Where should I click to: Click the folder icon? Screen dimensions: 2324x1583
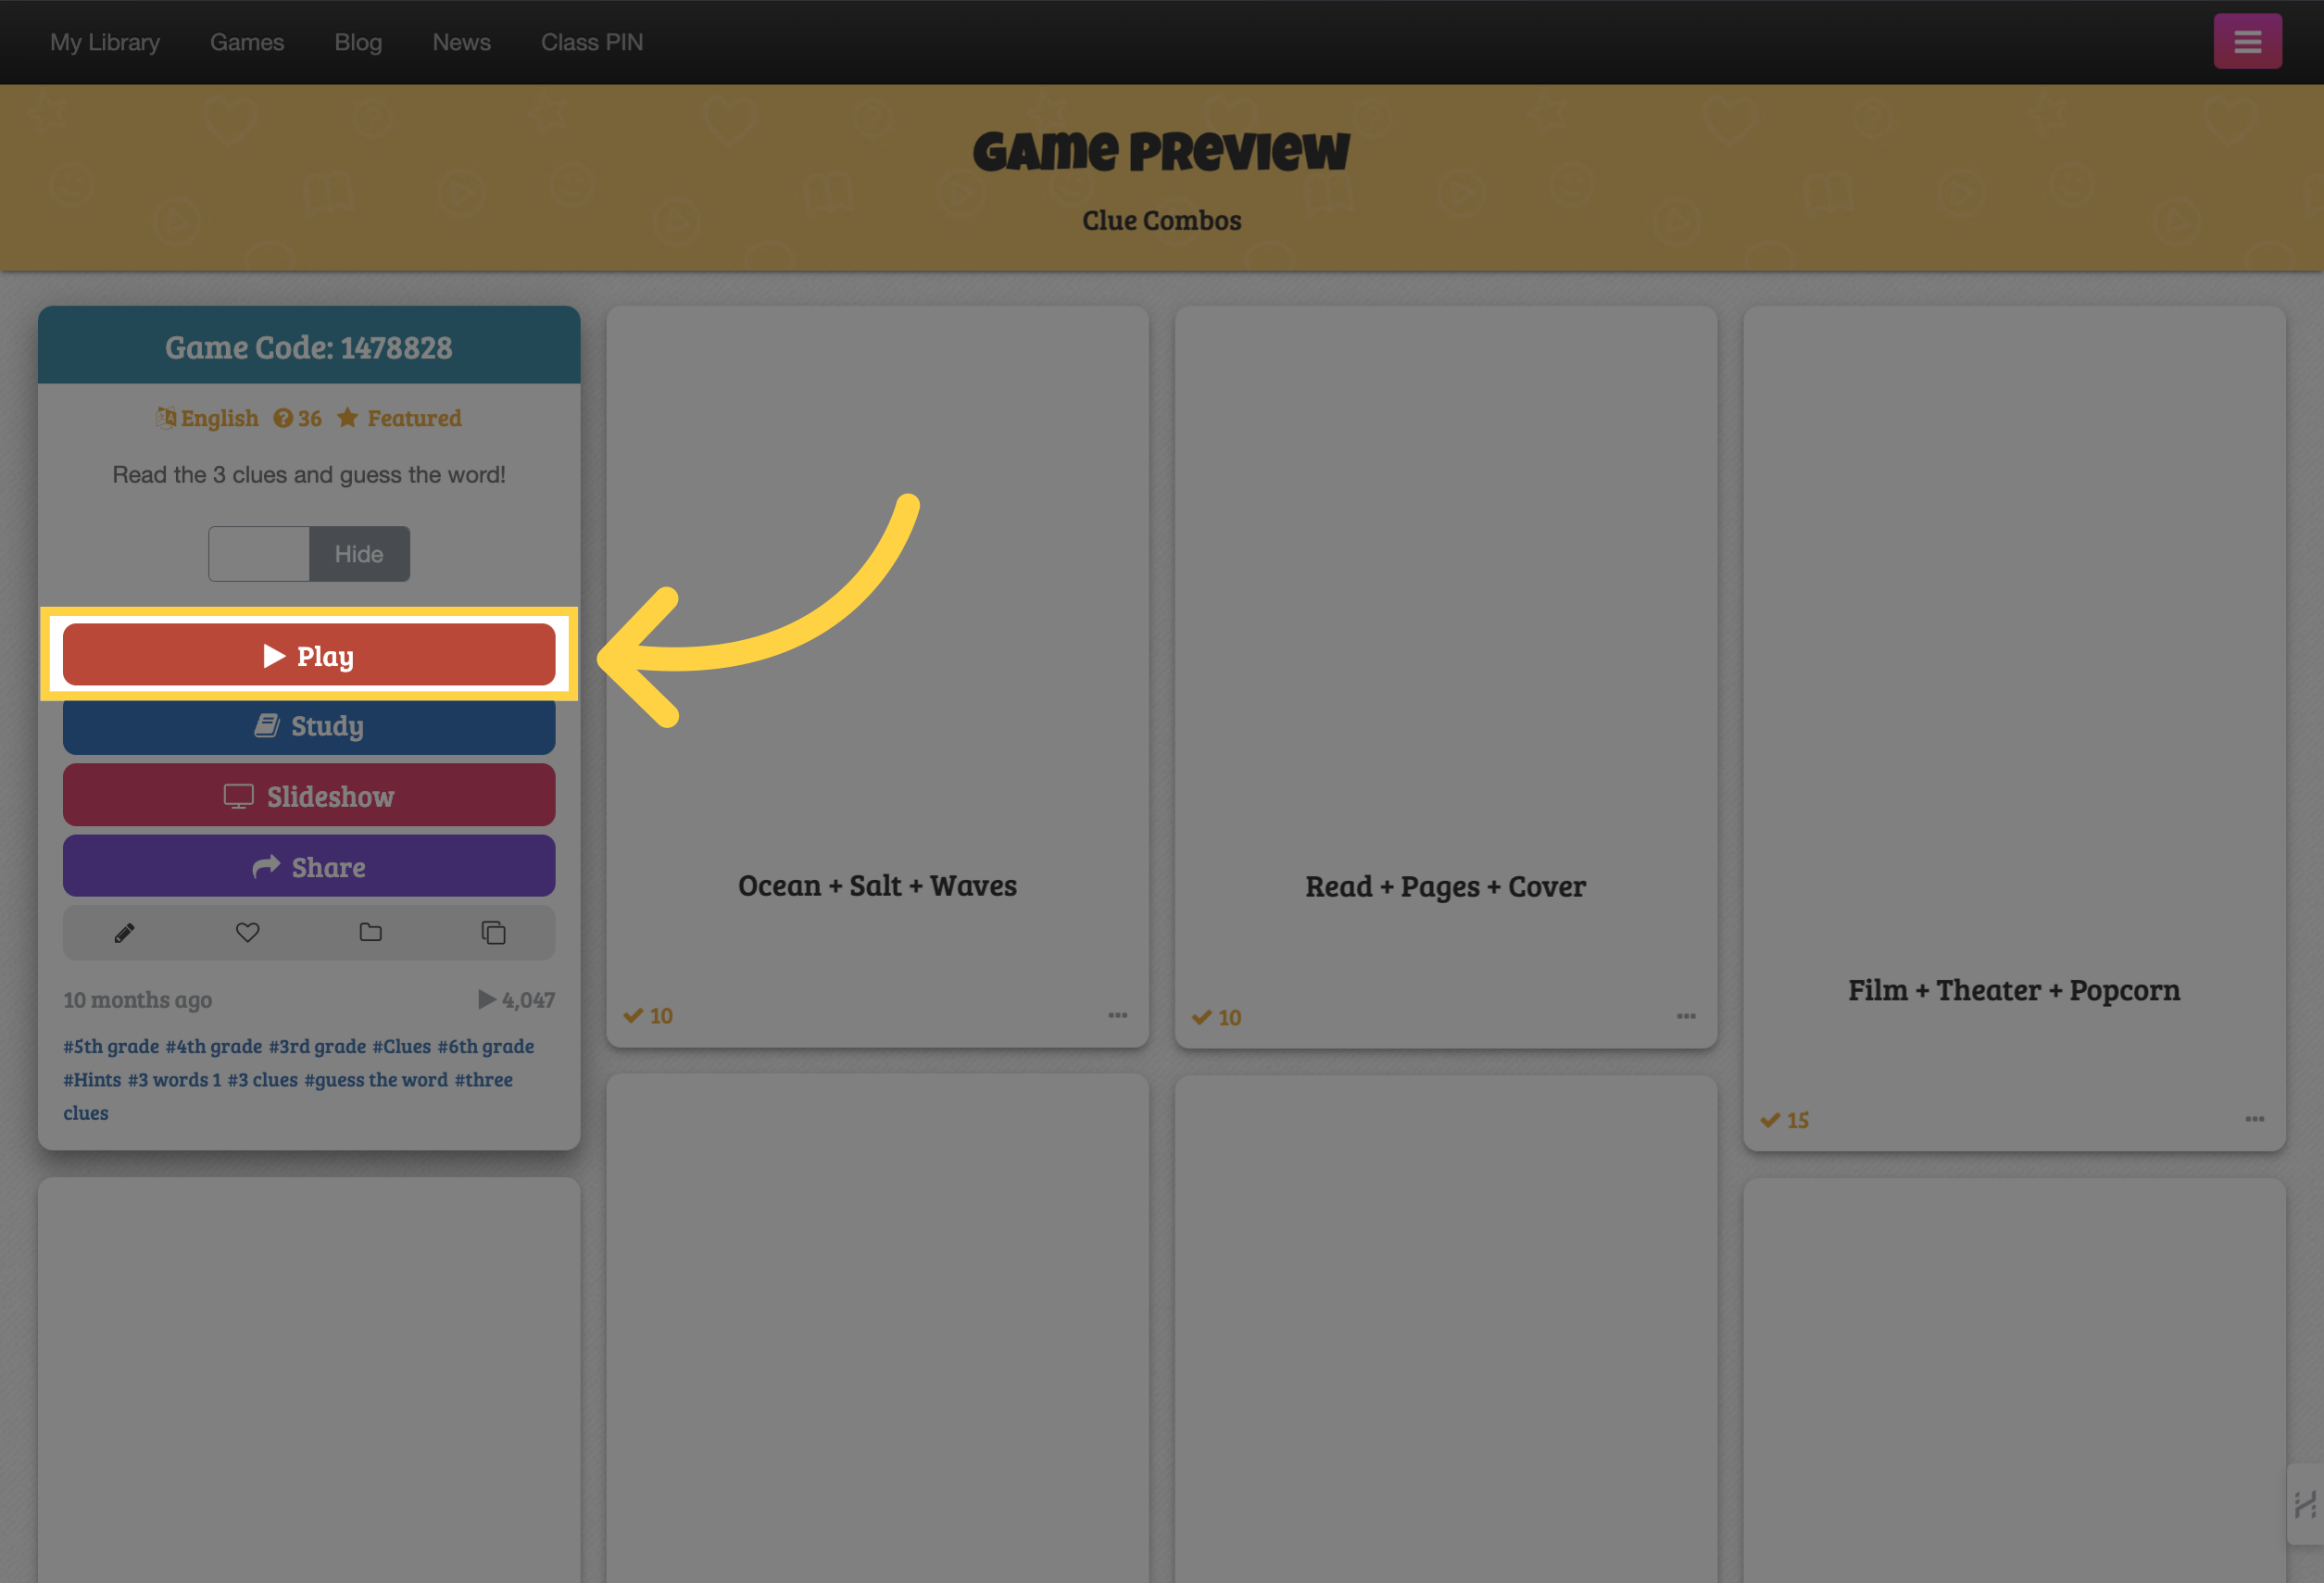[x=369, y=933]
